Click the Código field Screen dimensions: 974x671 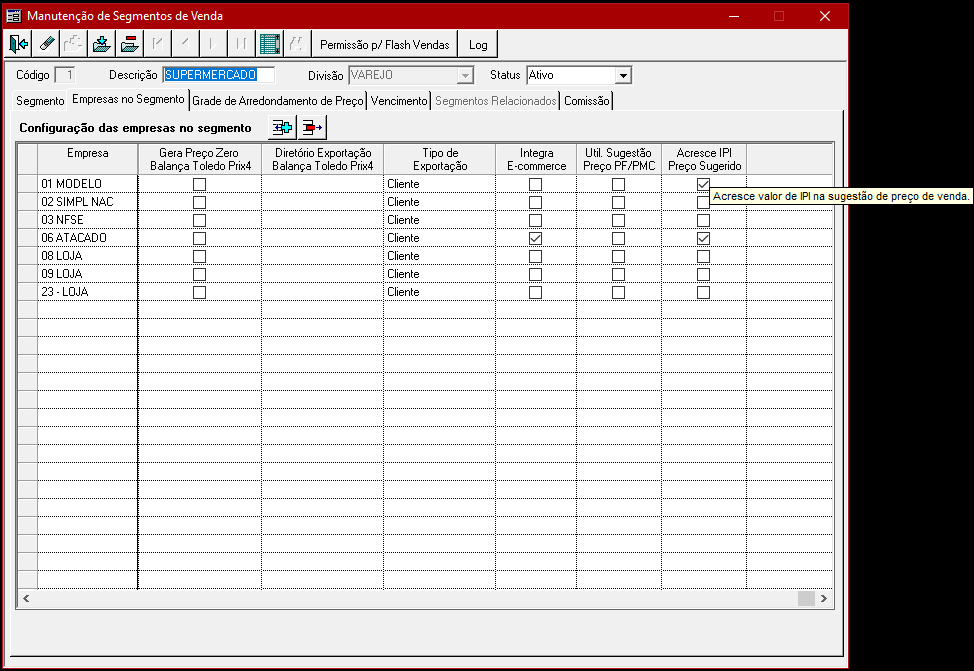(x=65, y=75)
